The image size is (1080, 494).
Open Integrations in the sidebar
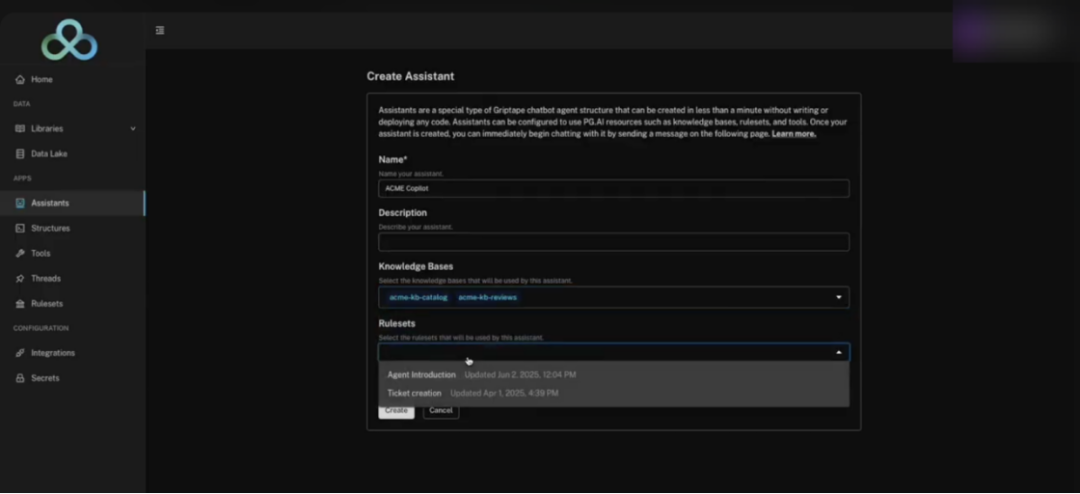[x=72, y=353]
